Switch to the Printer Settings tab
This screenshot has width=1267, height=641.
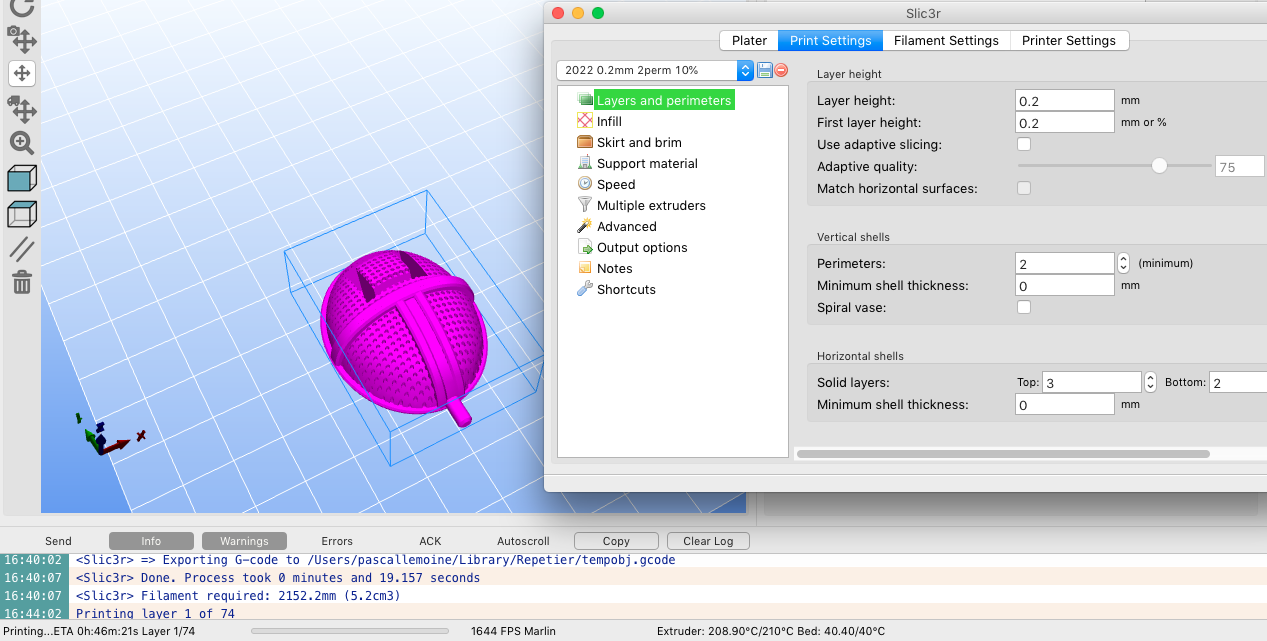point(1069,40)
